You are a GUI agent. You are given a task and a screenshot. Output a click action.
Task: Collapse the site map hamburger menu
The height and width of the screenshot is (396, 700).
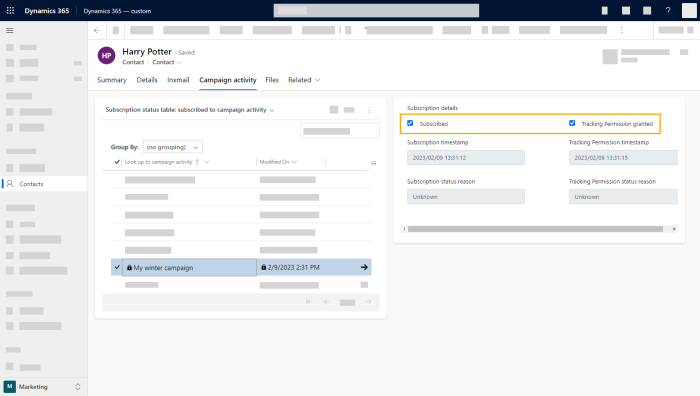(9, 30)
